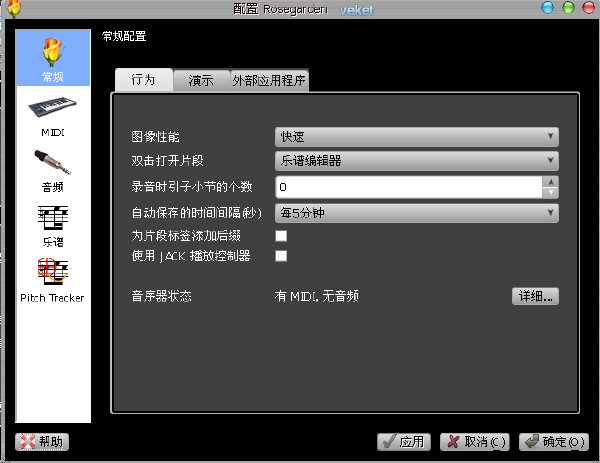Open the Pitch Tracker icon category
Image resolution: width=600 pixels, height=463 pixels.
[x=53, y=281]
